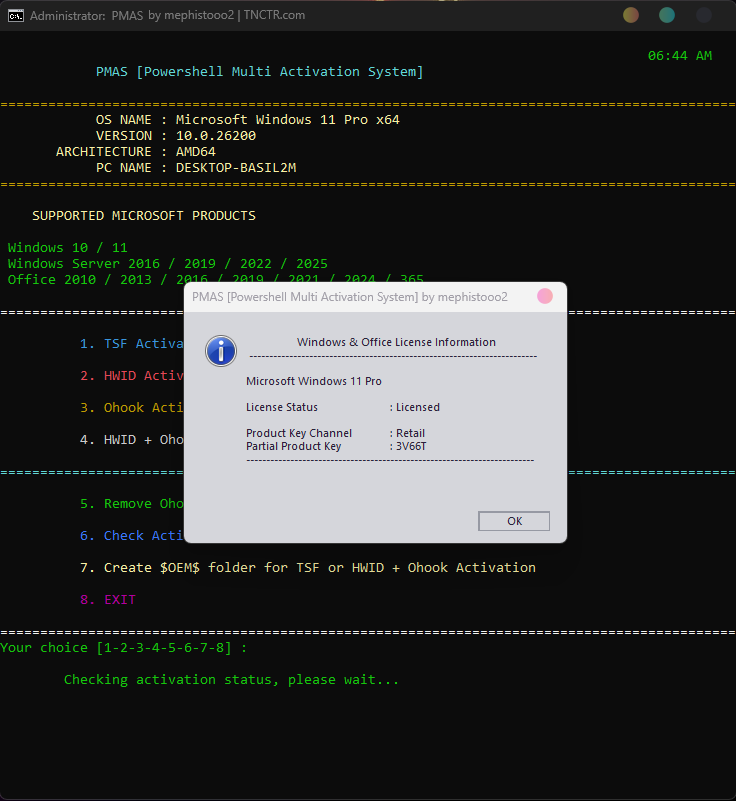The height and width of the screenshot is (801, 736).
Task: Click the ARCHITECTURE AMD64 line
Action: coord(136,152)
